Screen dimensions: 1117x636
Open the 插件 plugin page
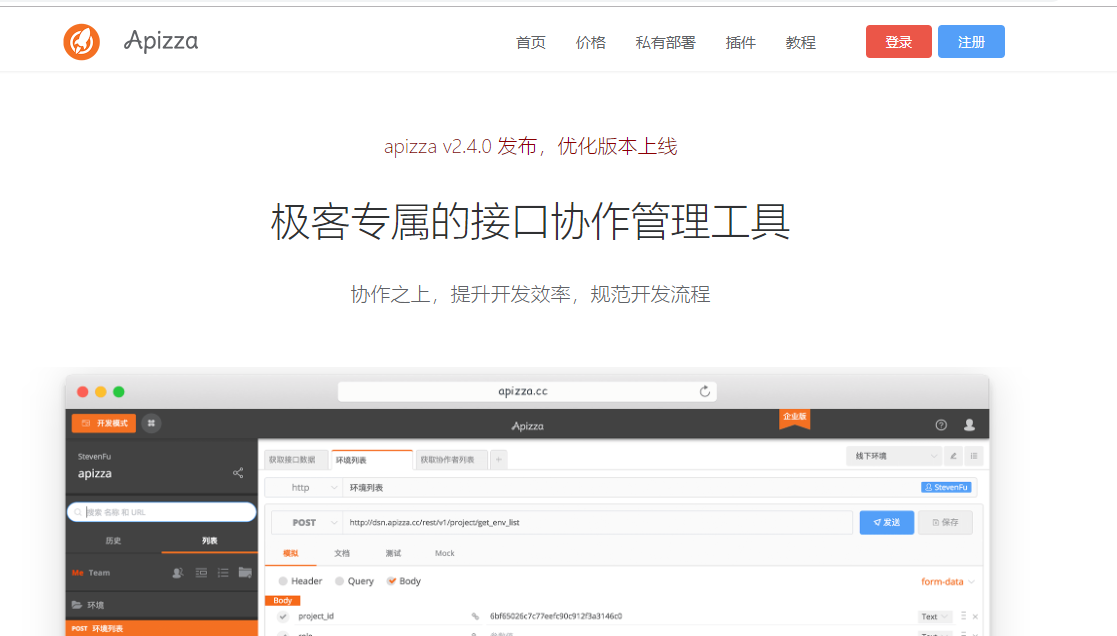tap(740, 43)
